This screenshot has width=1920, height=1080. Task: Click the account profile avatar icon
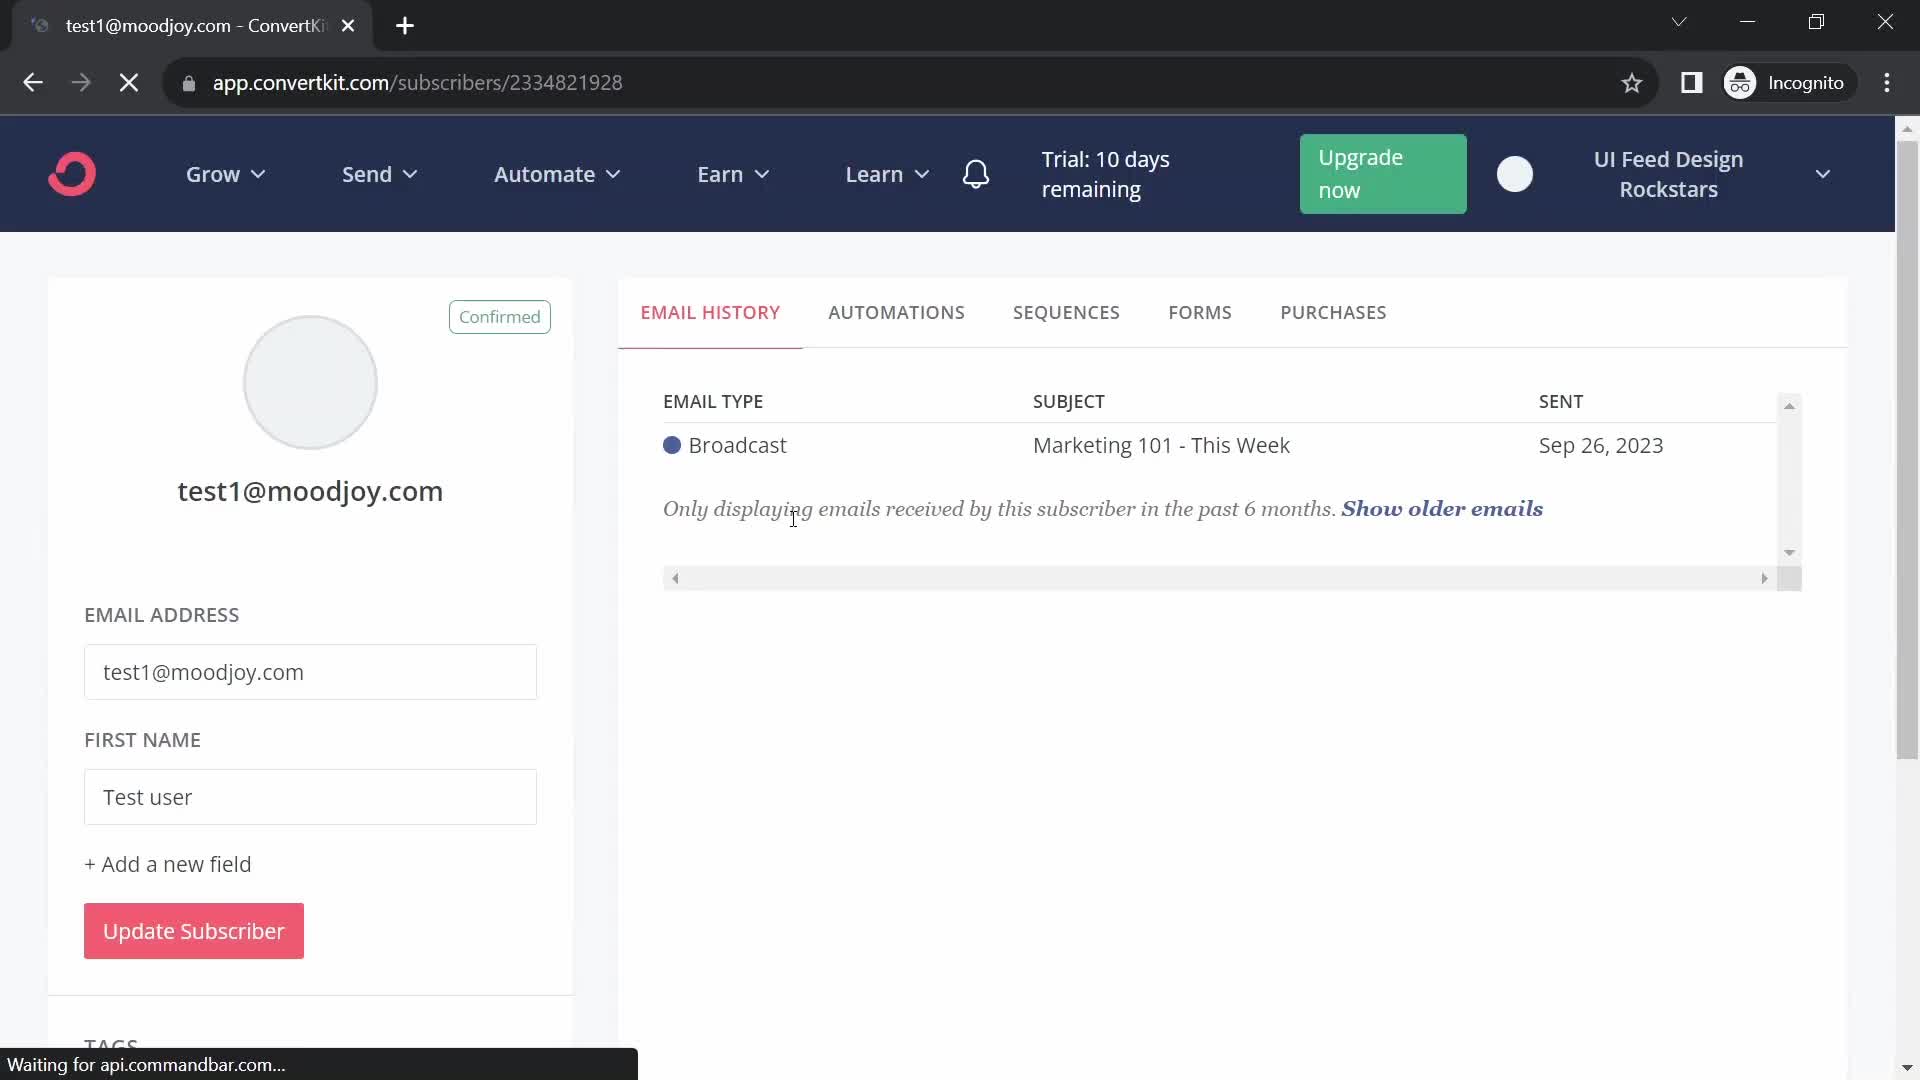[x=1515, y=173]
